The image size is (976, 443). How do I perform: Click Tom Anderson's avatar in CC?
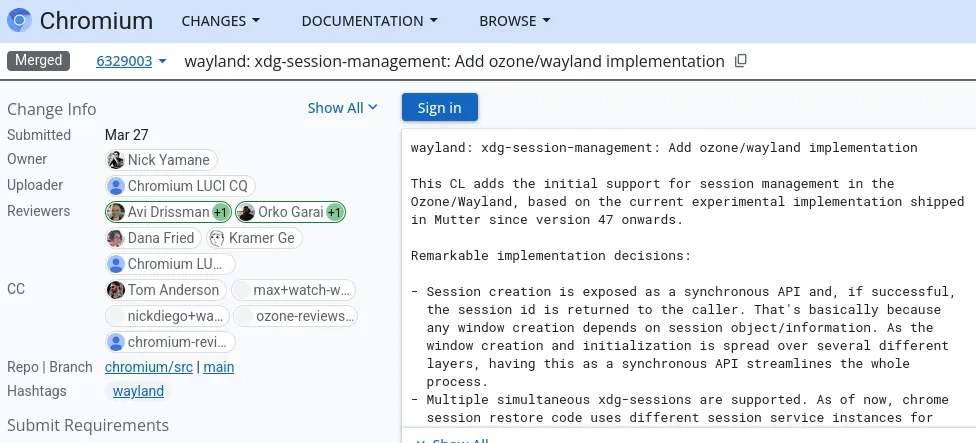116,290
